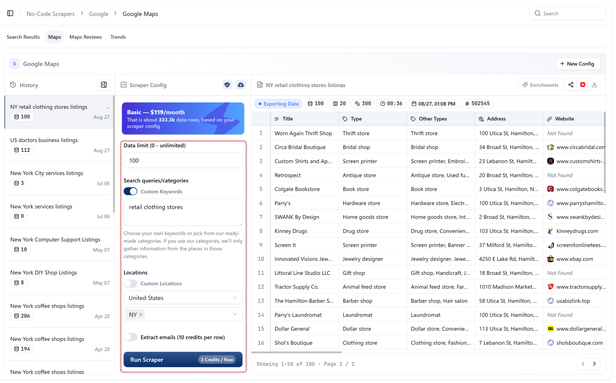This screenshot has width=616, height=383.
Task: Open the Maps Reviews tab
Action: pos(86,37)
